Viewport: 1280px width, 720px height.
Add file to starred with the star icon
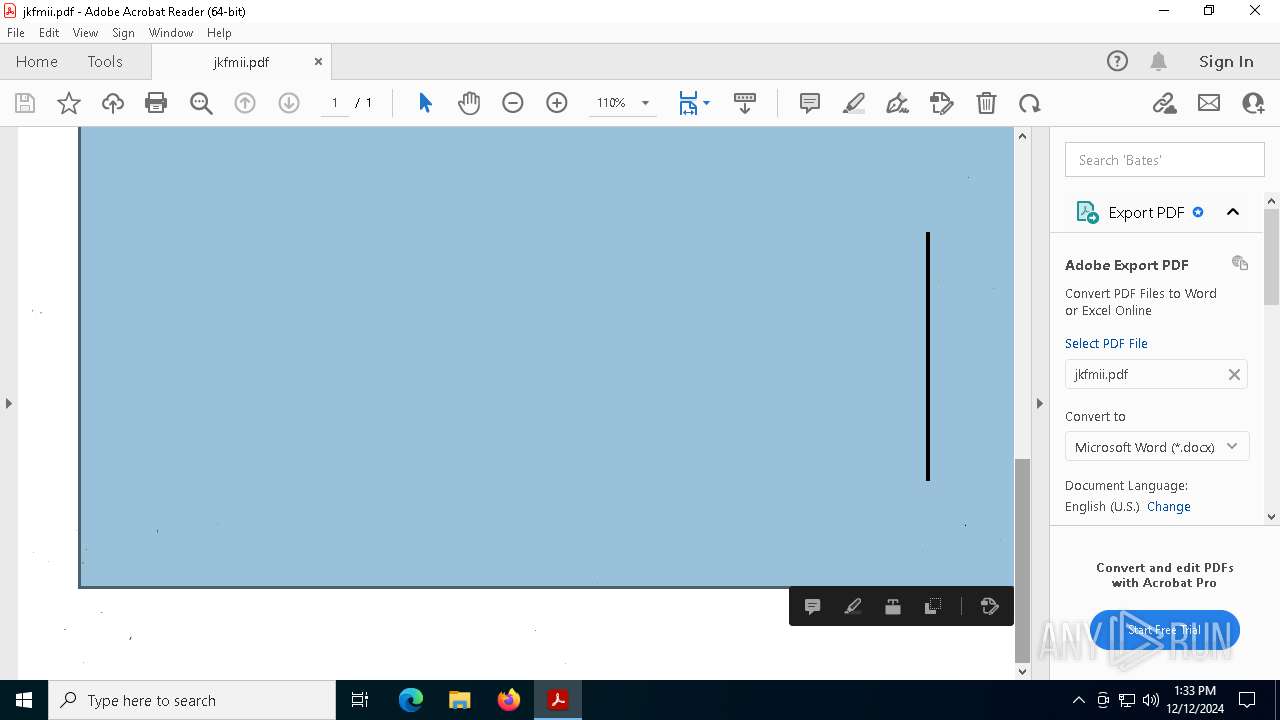click(x=69, y=103)
